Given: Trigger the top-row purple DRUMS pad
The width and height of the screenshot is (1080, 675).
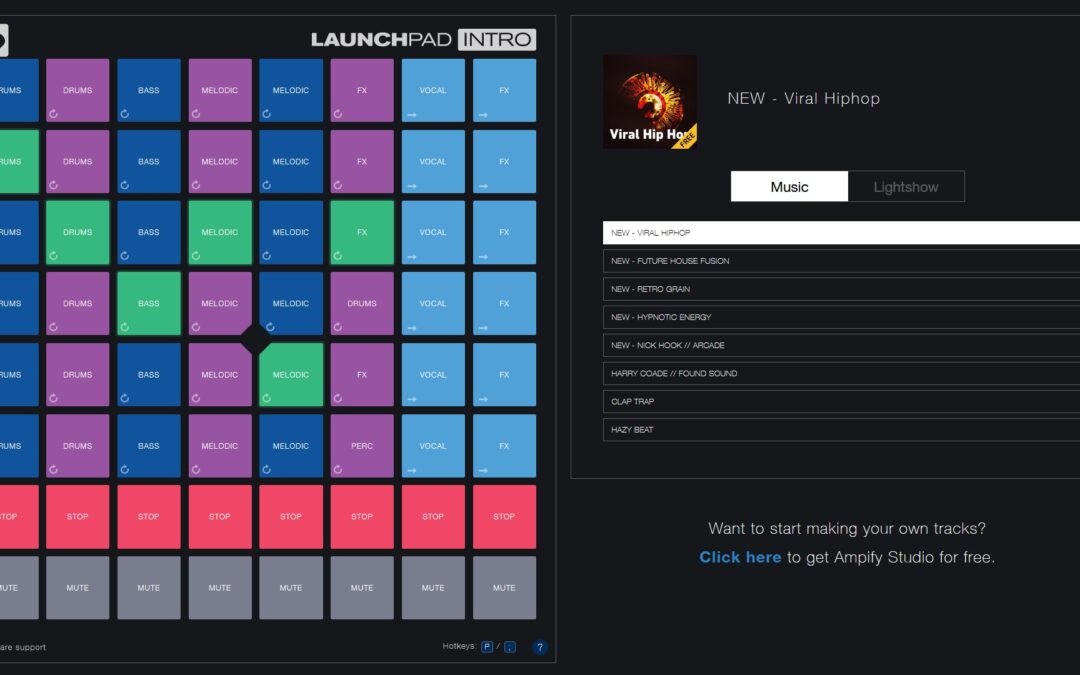Looking at the screenshot, I should coord(78,90).
